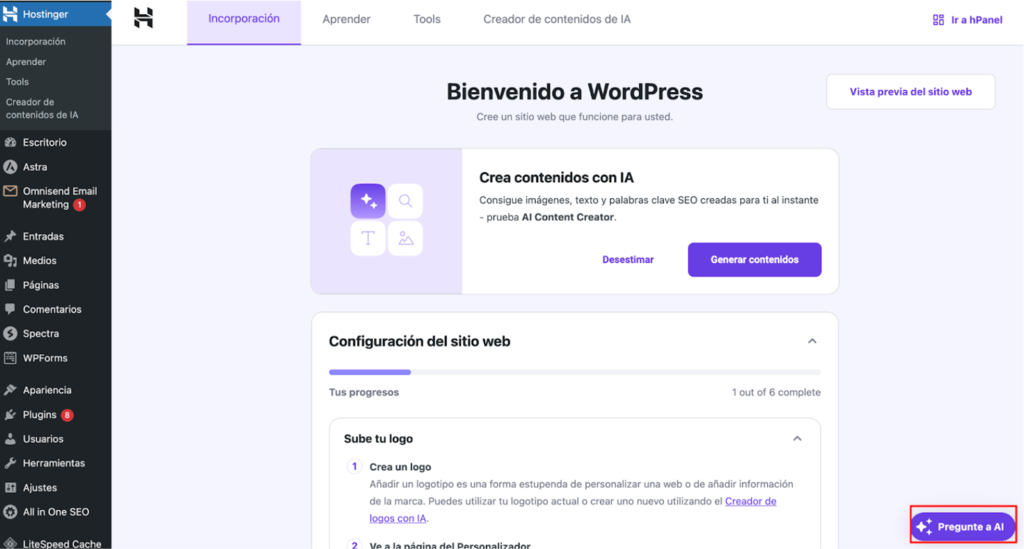
Task: Collapse the Sube tu logo panel
Action: click(797, 439)
